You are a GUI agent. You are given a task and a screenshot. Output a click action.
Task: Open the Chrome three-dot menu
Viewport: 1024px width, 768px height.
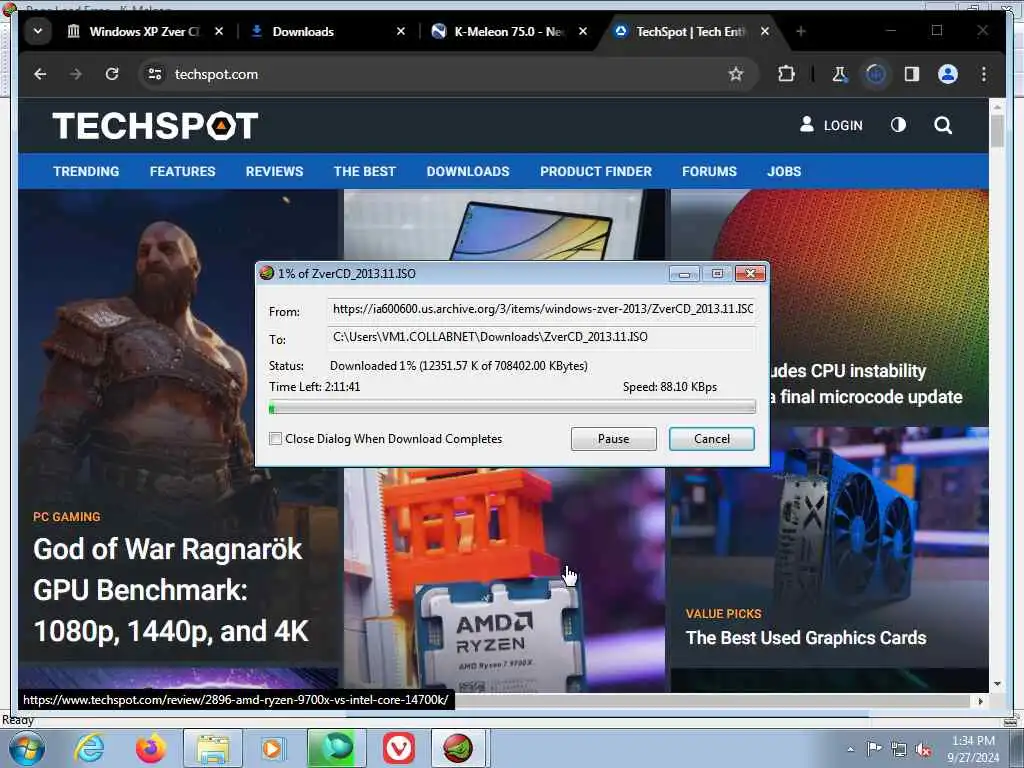984,74
